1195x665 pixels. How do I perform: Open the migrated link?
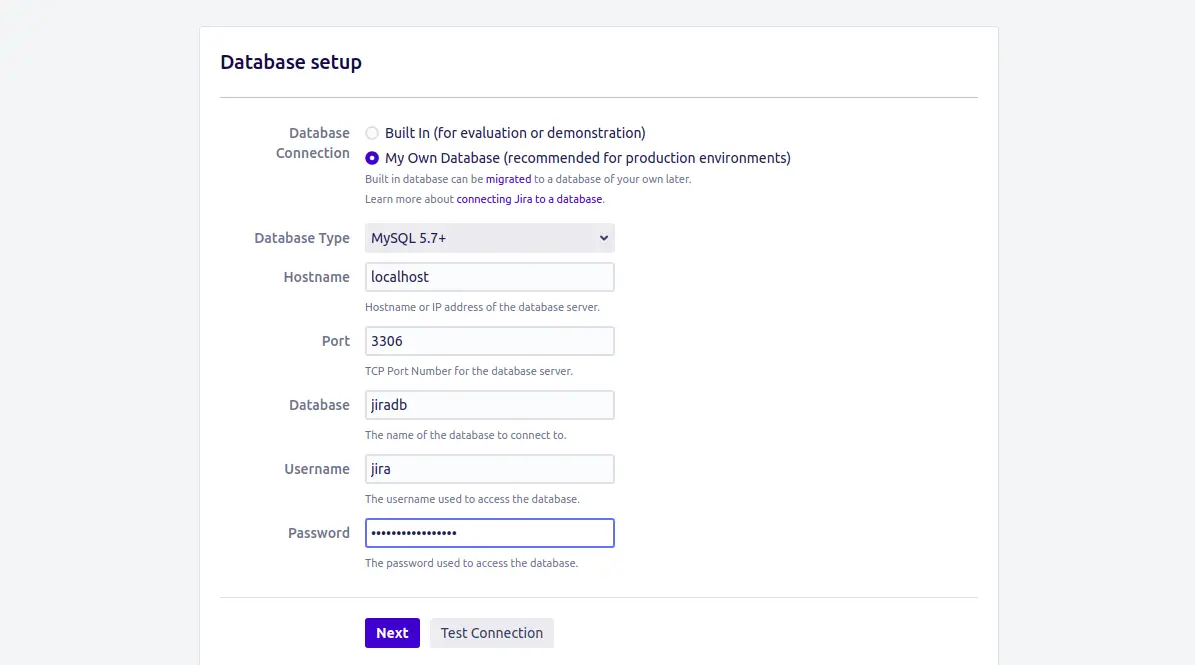[x=508, y=180]
